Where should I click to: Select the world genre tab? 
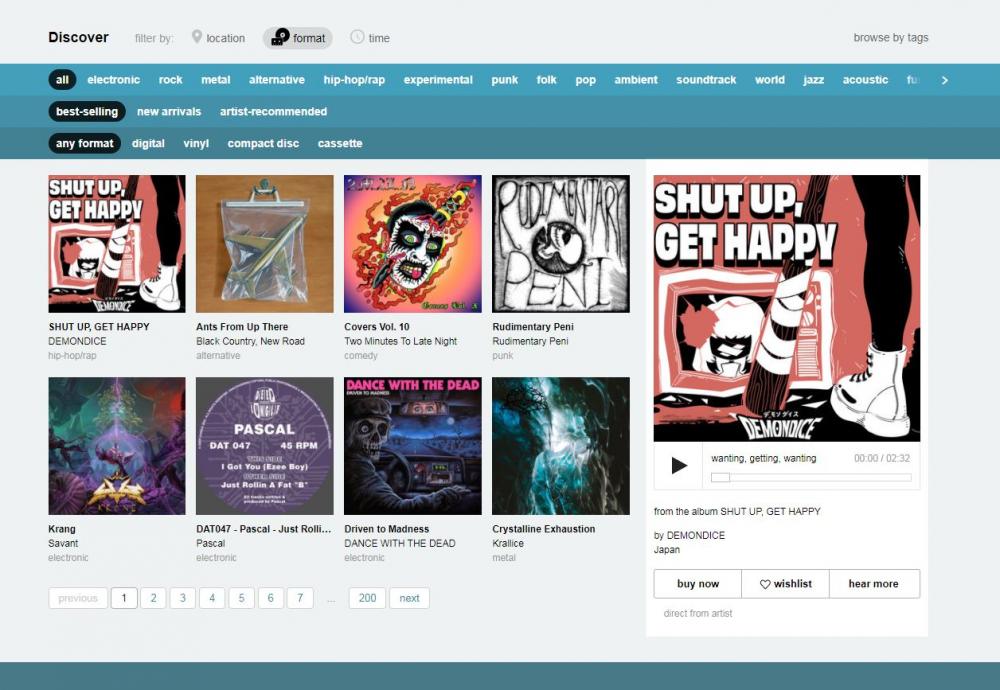coord(770,80)
